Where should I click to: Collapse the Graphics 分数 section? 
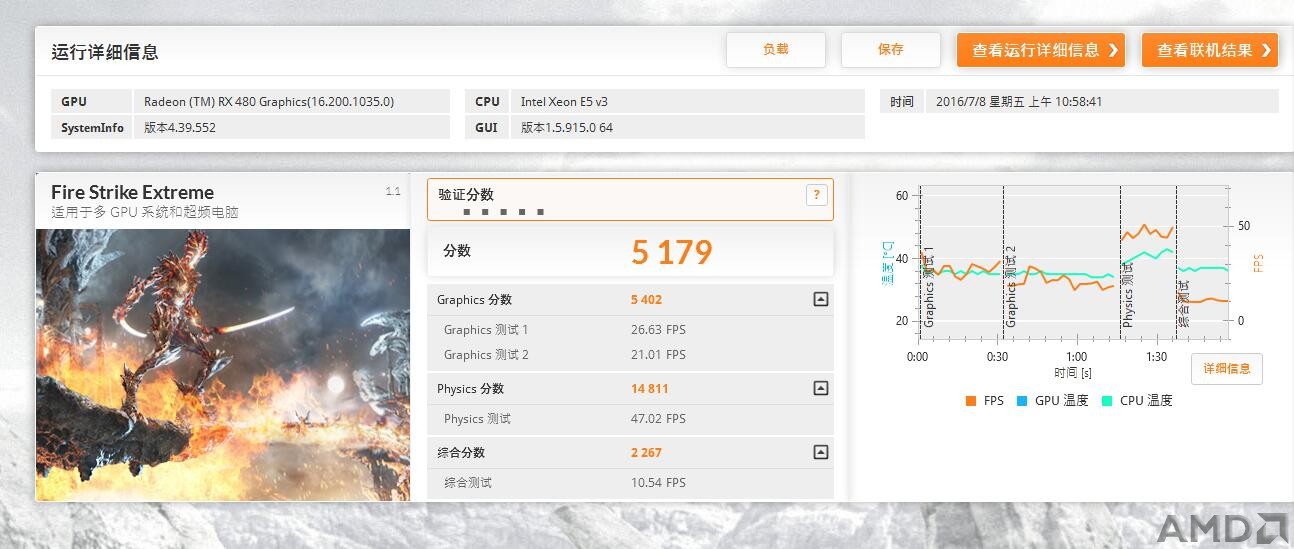tap(821, 299)
